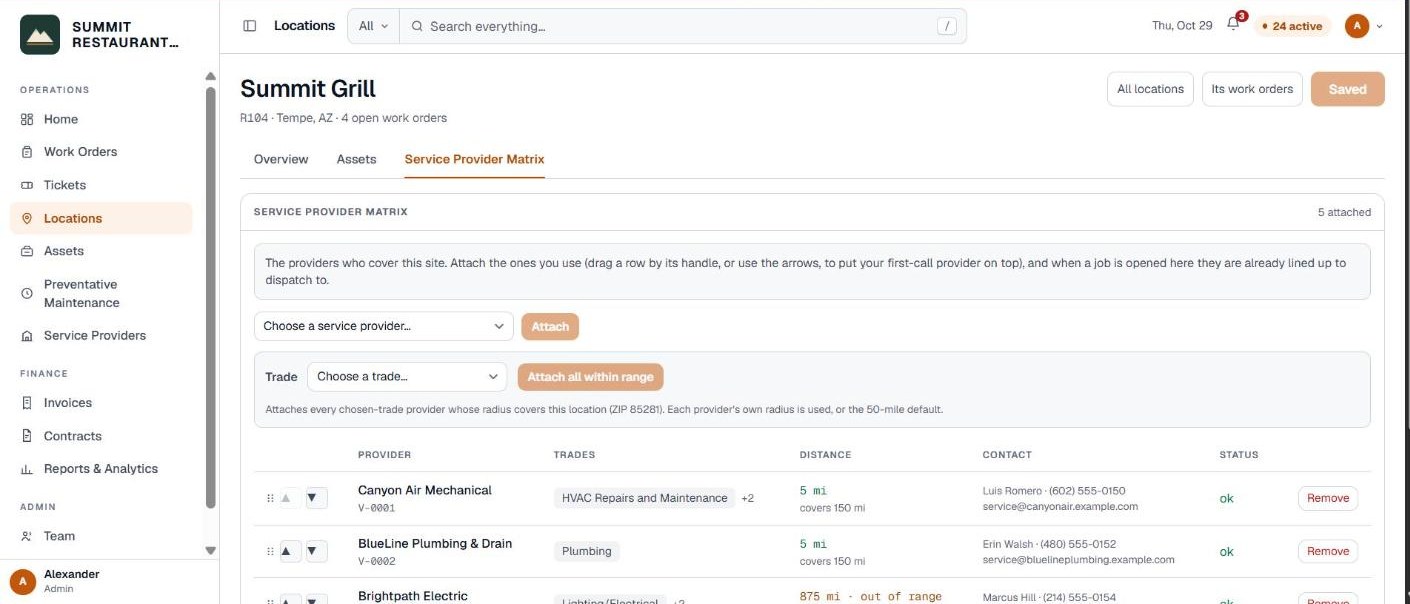Open Its work orders
The width and height of the screenshot is (1410, 604).
(1252, 89)
